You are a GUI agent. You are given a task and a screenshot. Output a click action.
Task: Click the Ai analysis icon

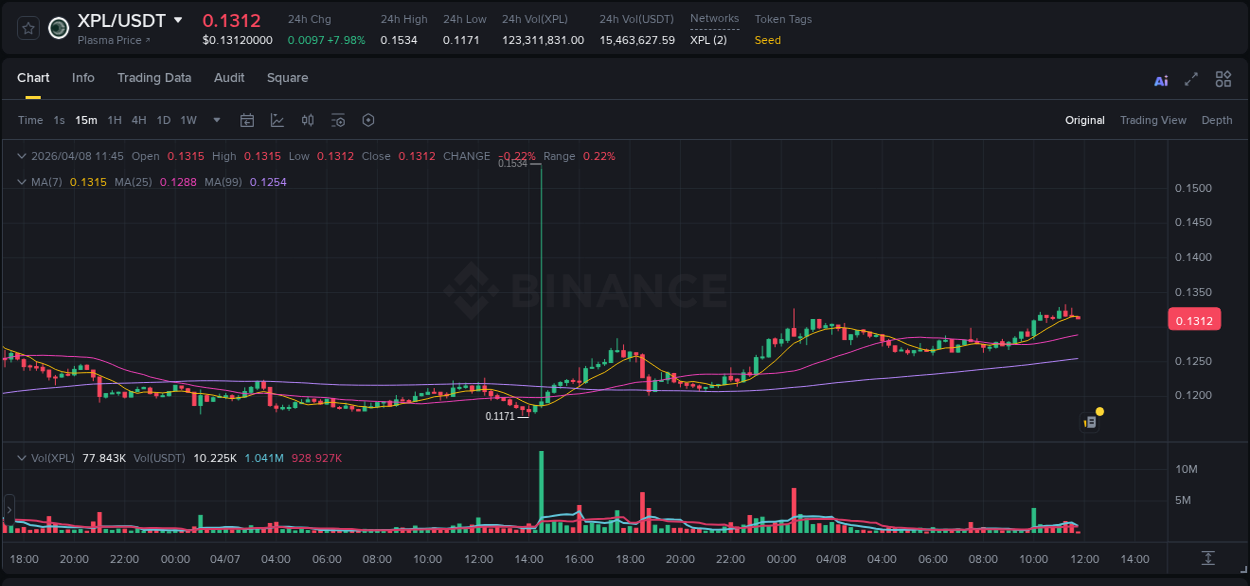[1161, 79]
